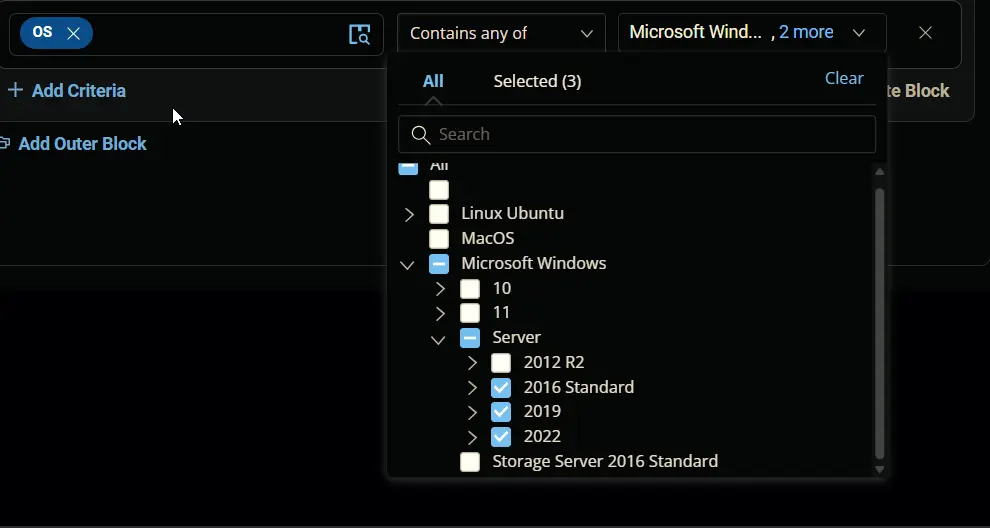The image size is (990, 528).
Task: Uncheck the 2016 Standard checkbox
Action: tap(501, 387)
